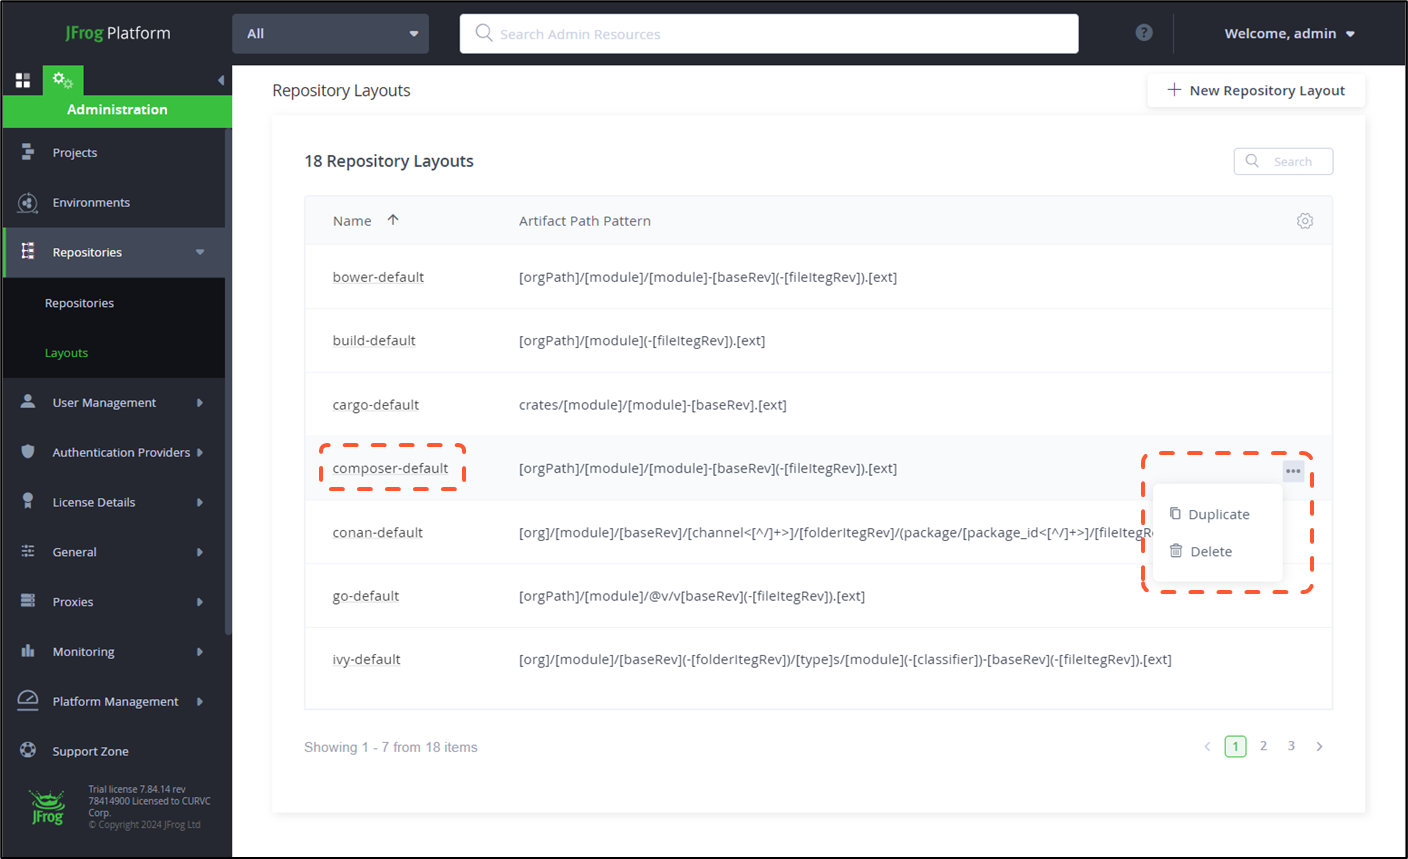Expand the License Details submenu arrow
The image size is (1408, 859).
(200, 502)
